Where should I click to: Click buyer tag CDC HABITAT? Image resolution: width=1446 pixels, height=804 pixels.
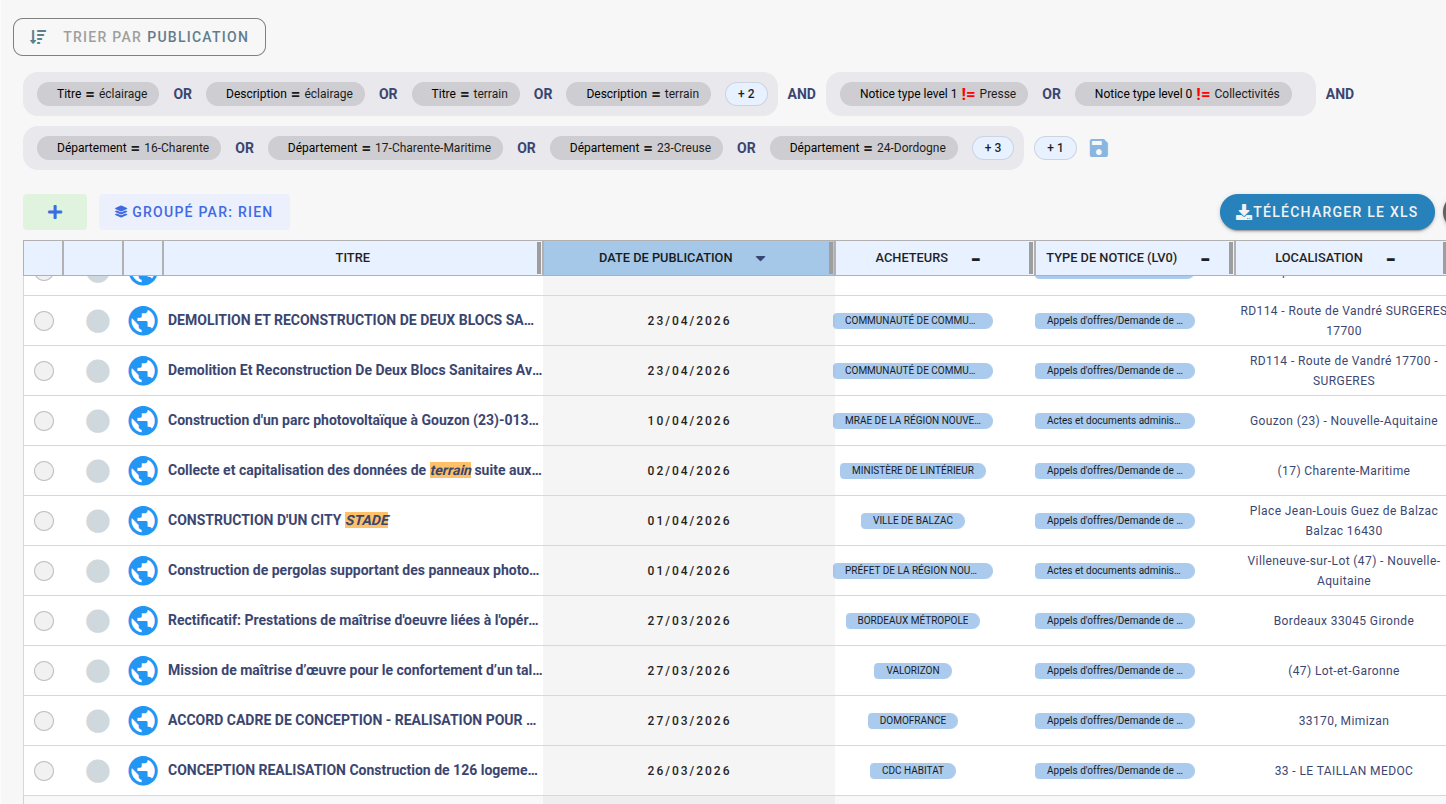click(x=913, y=770)
